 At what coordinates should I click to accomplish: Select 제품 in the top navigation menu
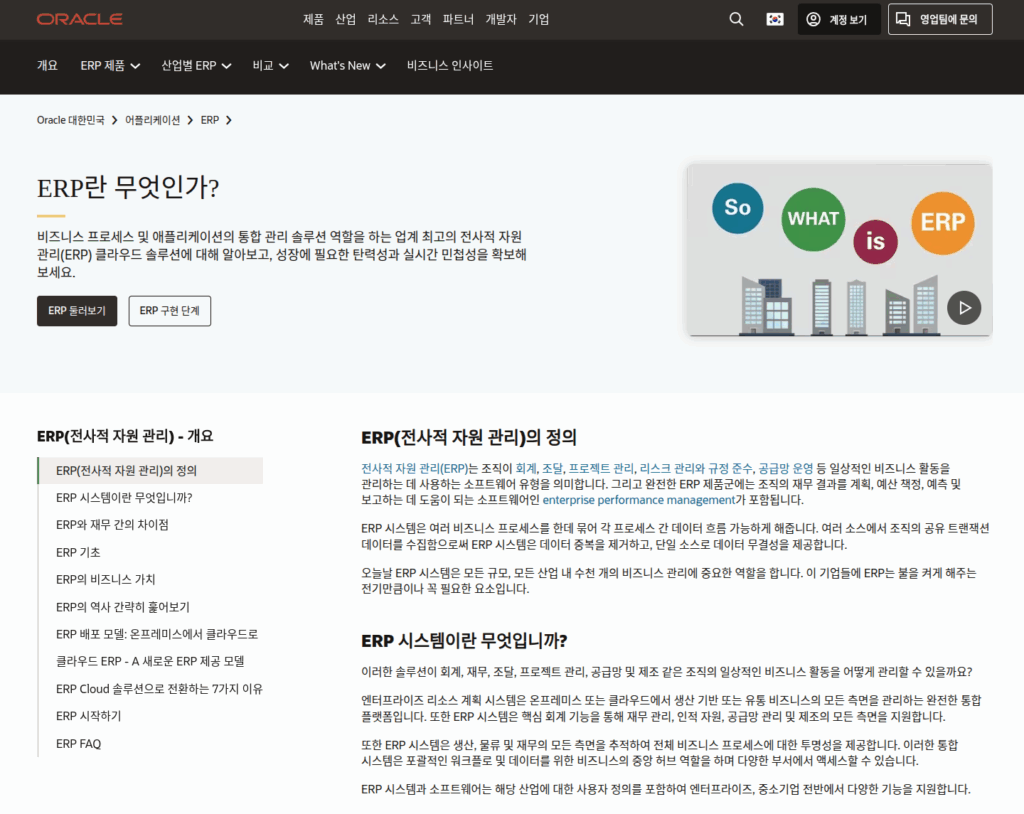pyautogui.click(x=311, y=19)
